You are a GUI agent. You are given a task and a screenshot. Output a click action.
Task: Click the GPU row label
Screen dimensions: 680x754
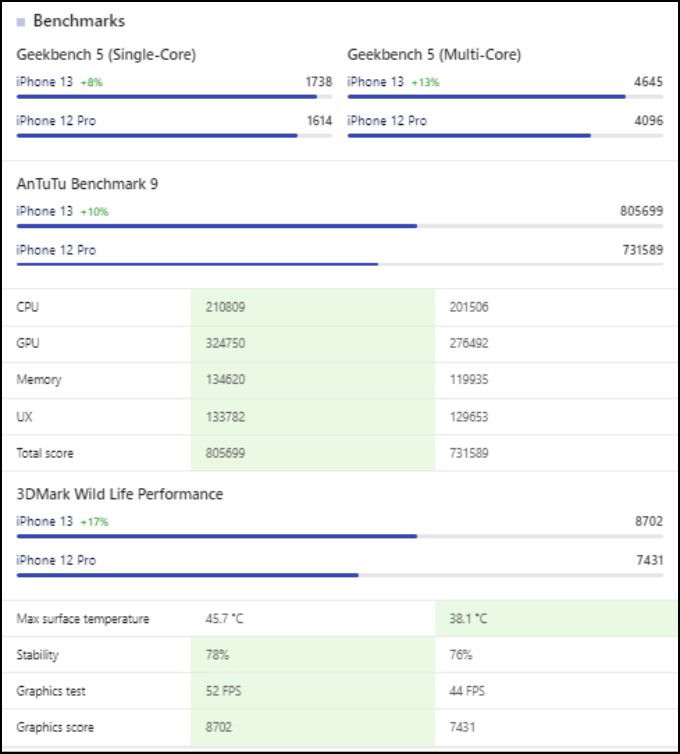pyautogui.click(x=27, y=343)
